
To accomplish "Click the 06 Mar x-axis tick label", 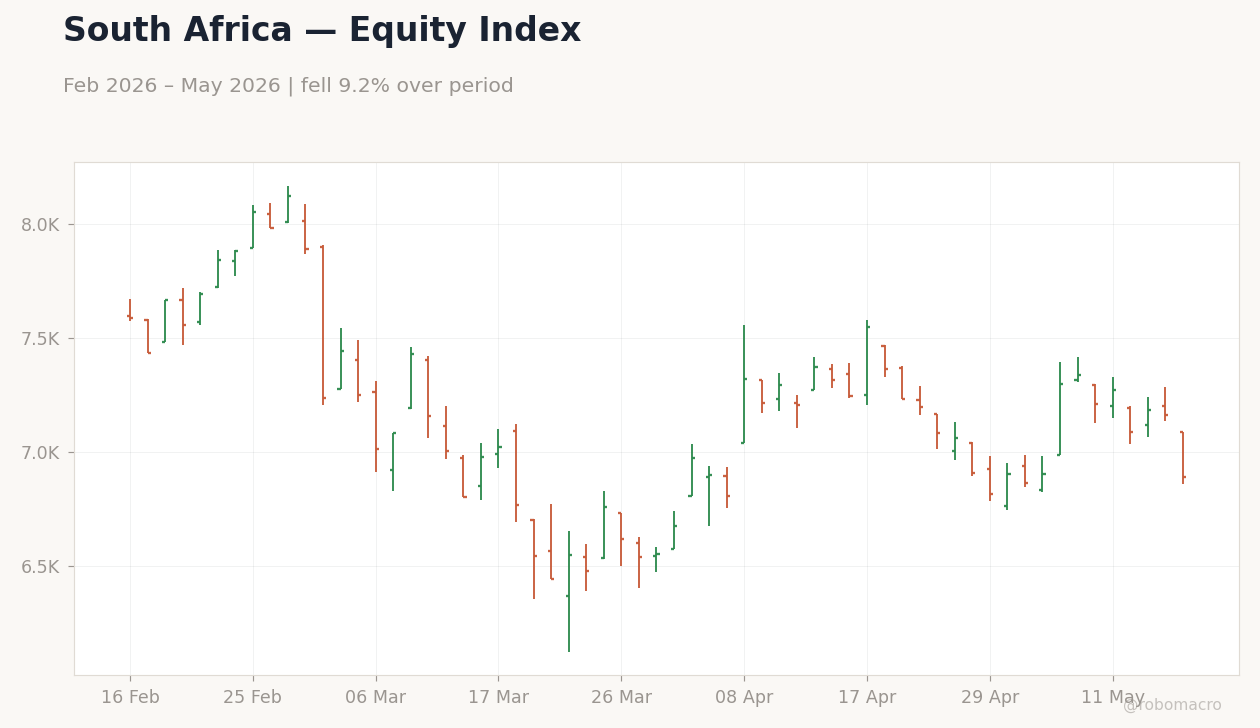I will coord(376,698).
